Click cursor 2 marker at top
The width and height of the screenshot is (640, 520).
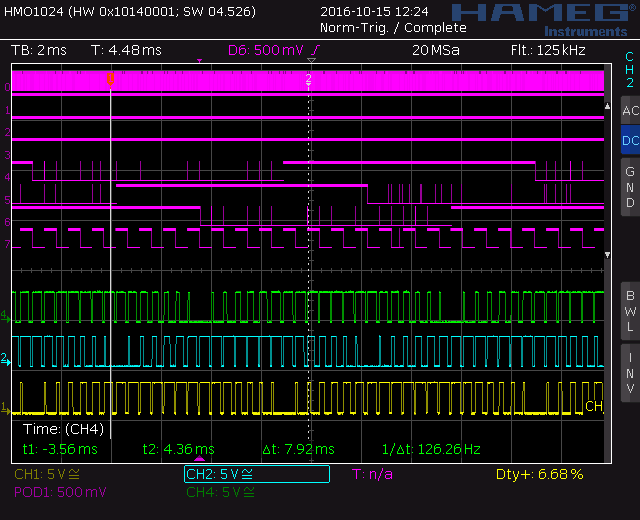coord(309,78)
